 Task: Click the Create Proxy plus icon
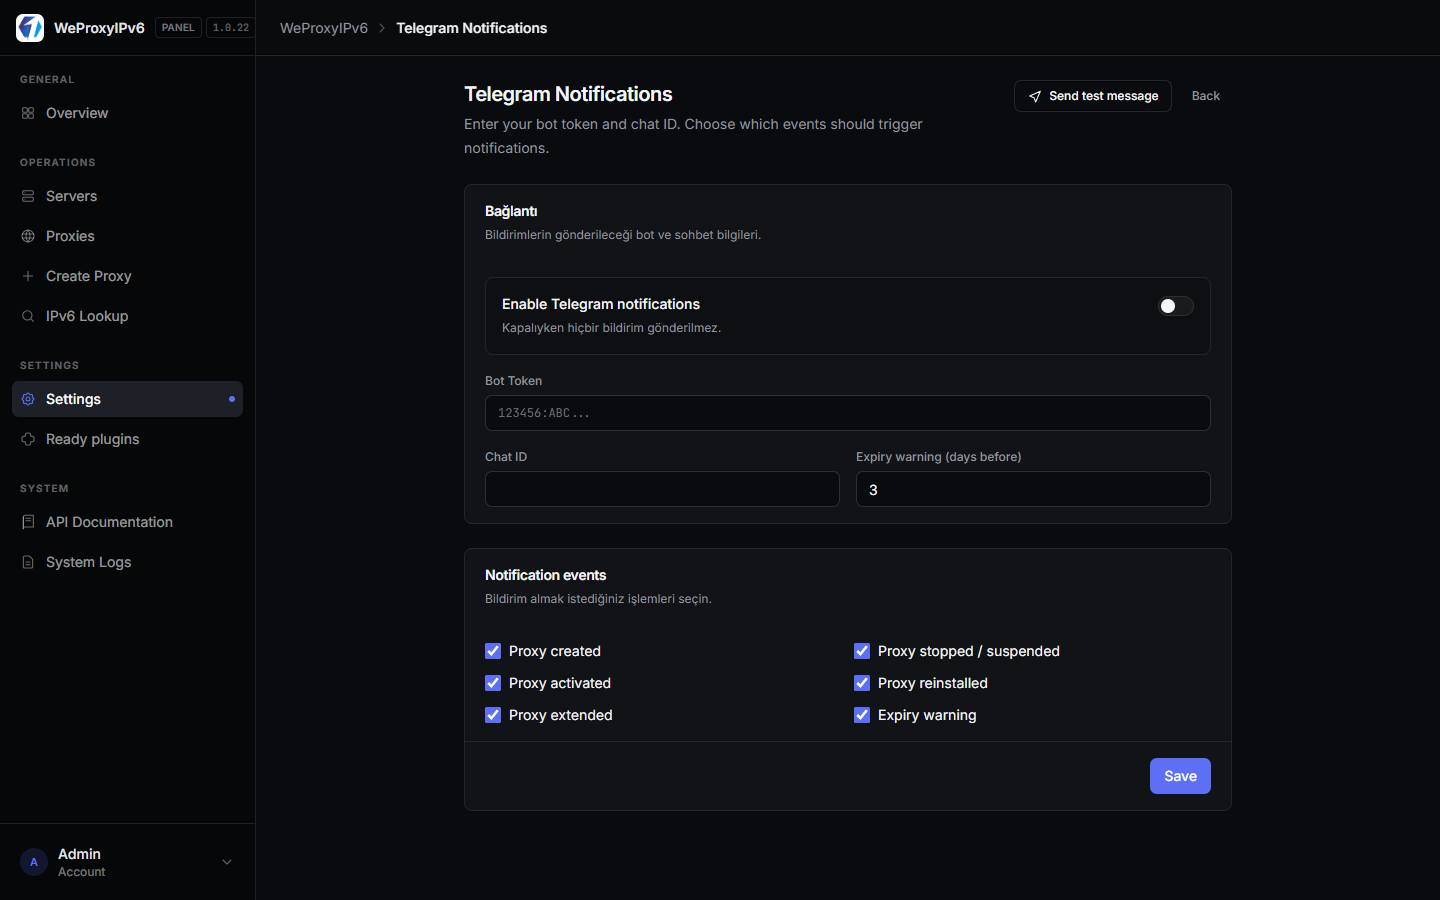click(x=28, y=276)
